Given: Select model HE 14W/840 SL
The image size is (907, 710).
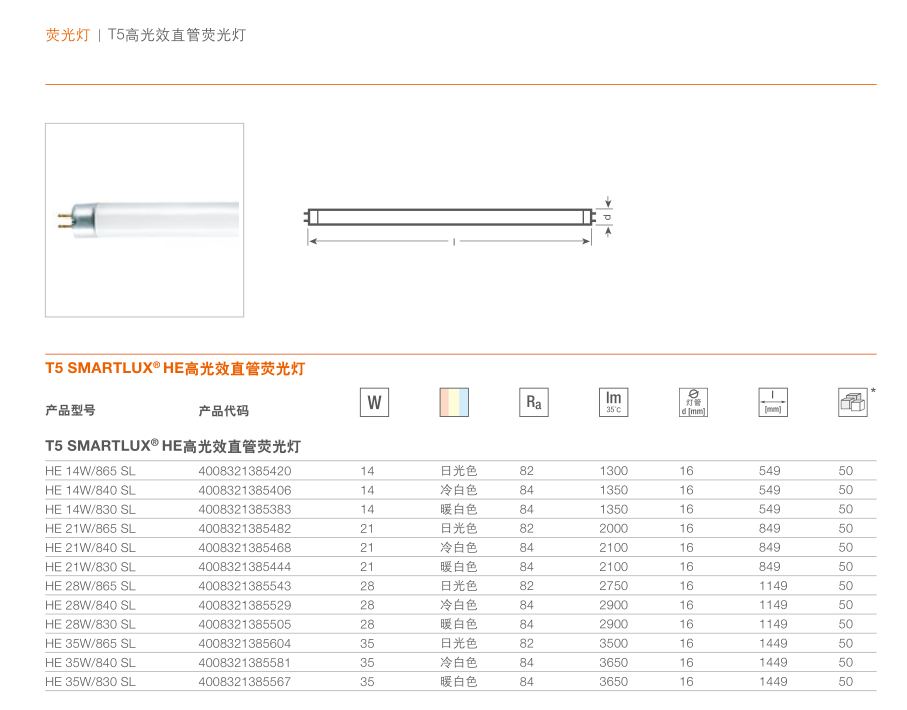Looking at the screenshot, I should pyautogui.click(x=90, y=490).
